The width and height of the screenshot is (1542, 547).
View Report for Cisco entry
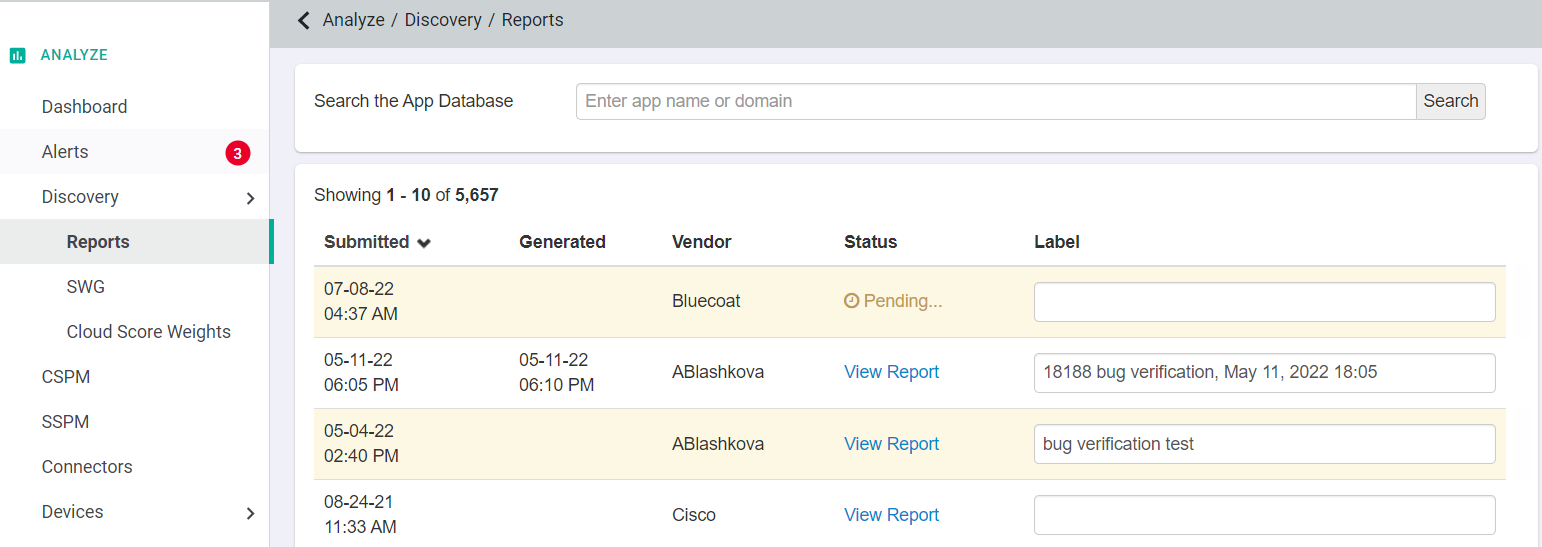(x=891, y=515)
